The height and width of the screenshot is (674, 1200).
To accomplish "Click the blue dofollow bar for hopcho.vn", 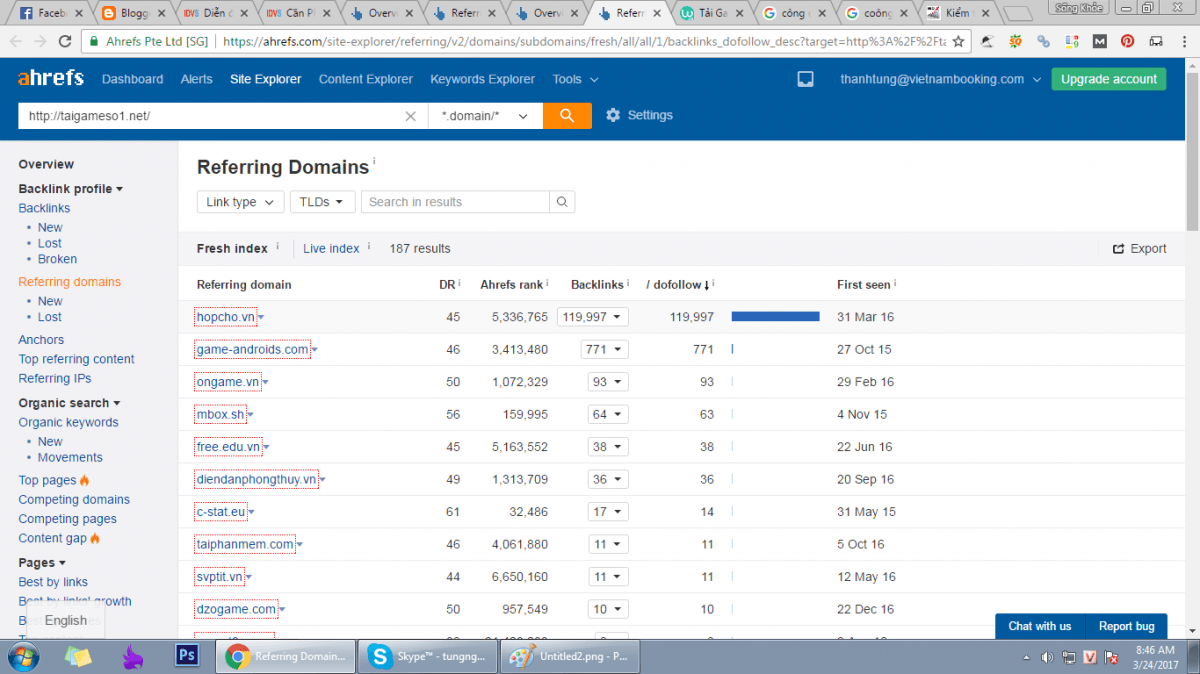I will pos(775,316).
